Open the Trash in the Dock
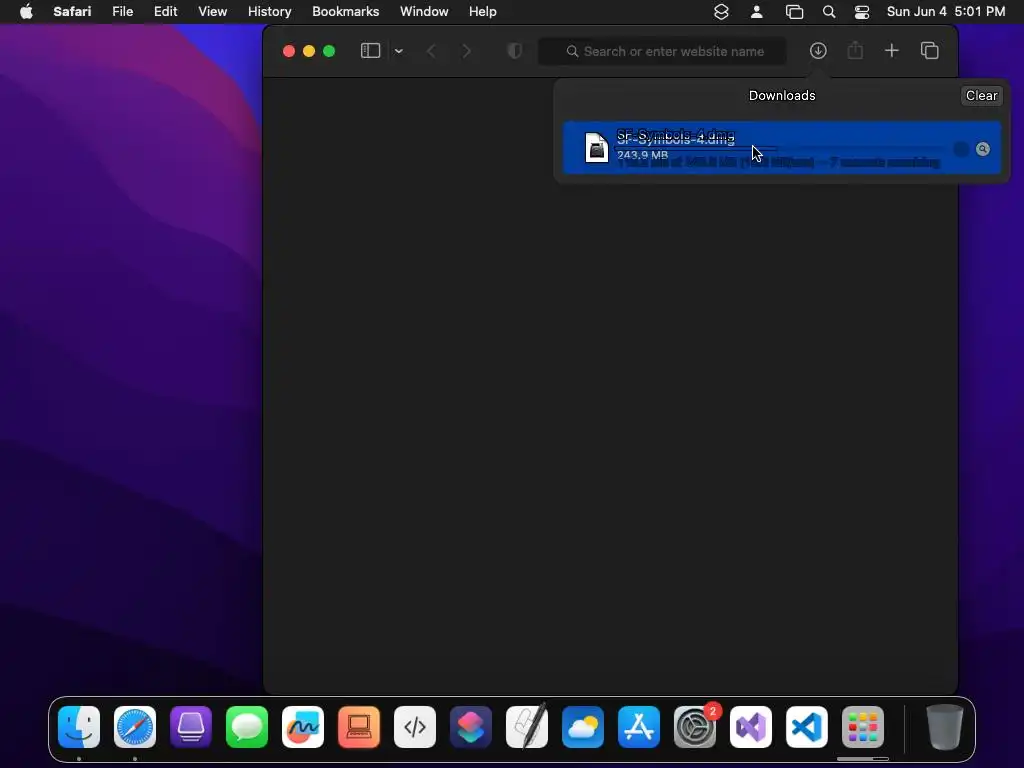1024x768 pixels. pyautogui.click(x=944, y=727)
